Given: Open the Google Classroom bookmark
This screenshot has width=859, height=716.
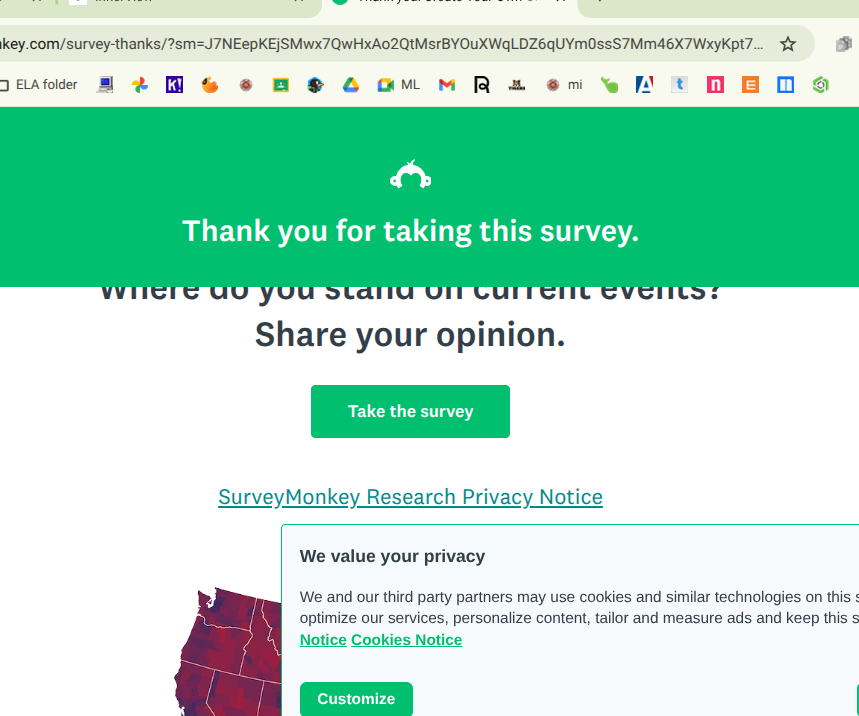Looking at the screenshot, I should pyautogui.click(x=281, y=85).
